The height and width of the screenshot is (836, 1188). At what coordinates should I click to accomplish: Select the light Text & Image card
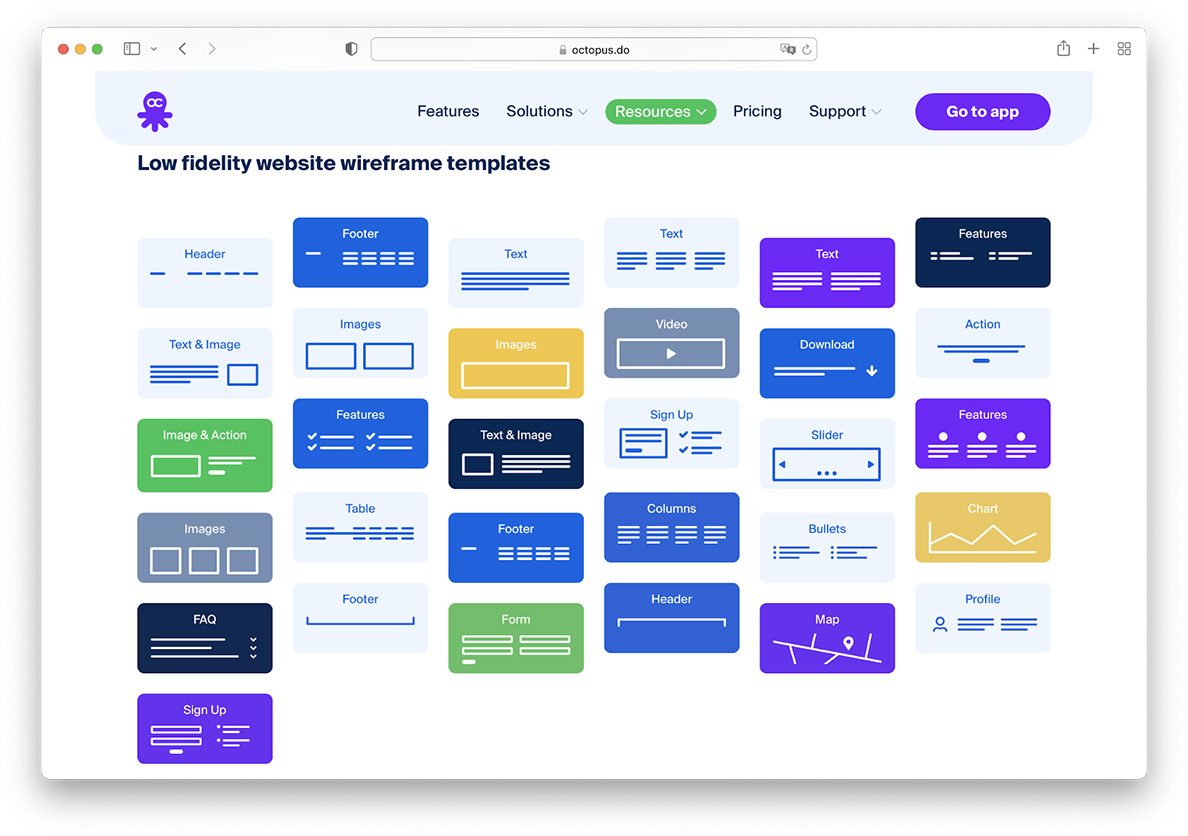pyautogui.click(x=205, y=363)
